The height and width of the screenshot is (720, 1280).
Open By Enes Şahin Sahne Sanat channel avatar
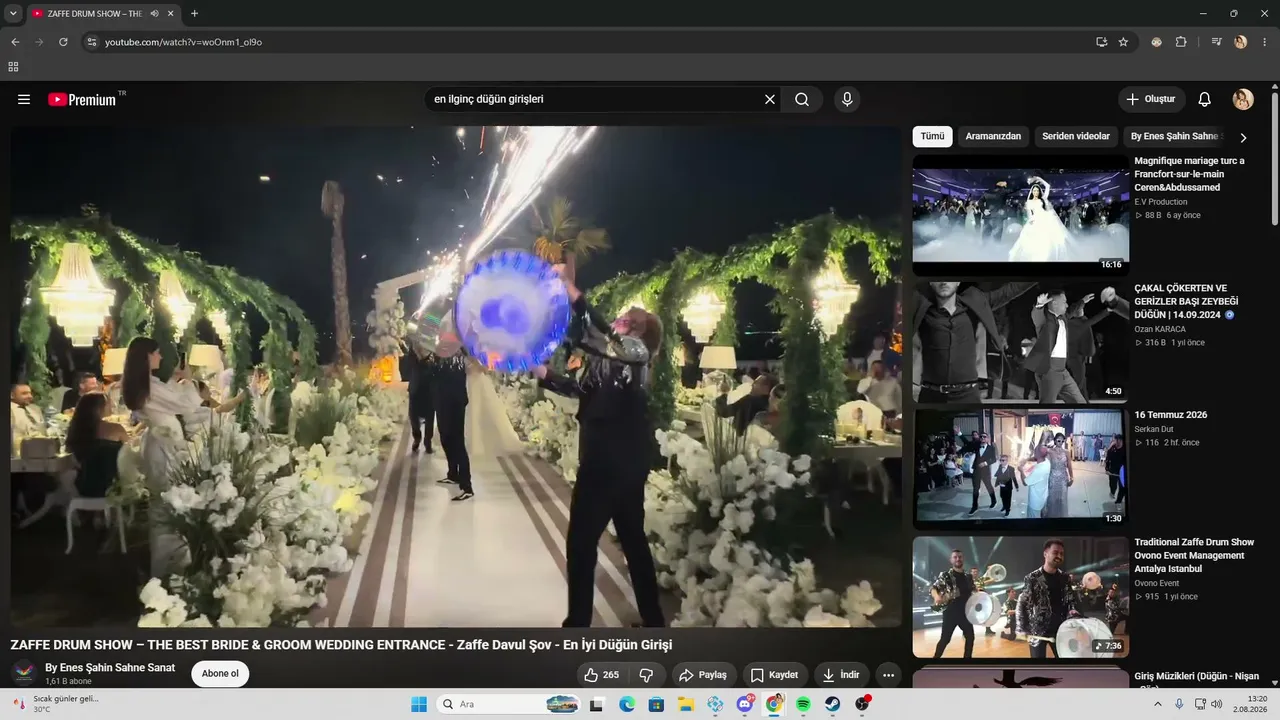point(24,673)
